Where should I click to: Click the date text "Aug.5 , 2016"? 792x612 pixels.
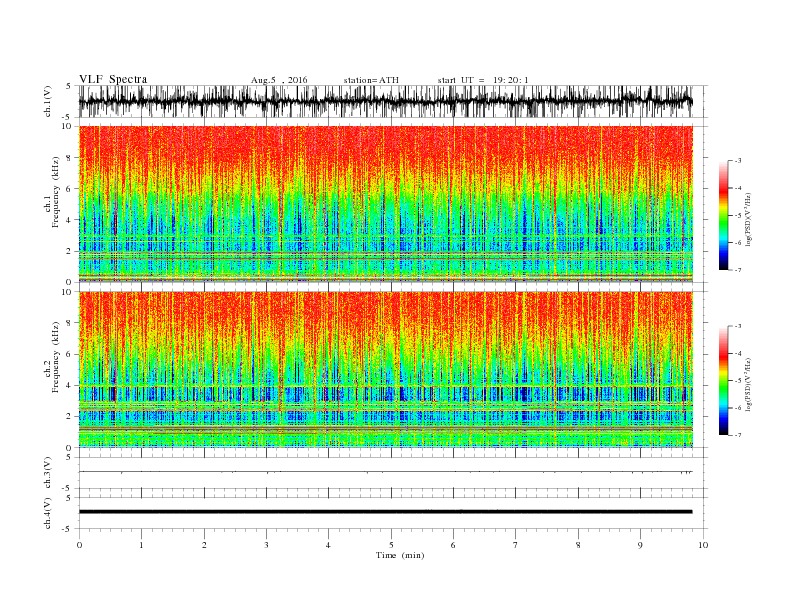[279, 80]
